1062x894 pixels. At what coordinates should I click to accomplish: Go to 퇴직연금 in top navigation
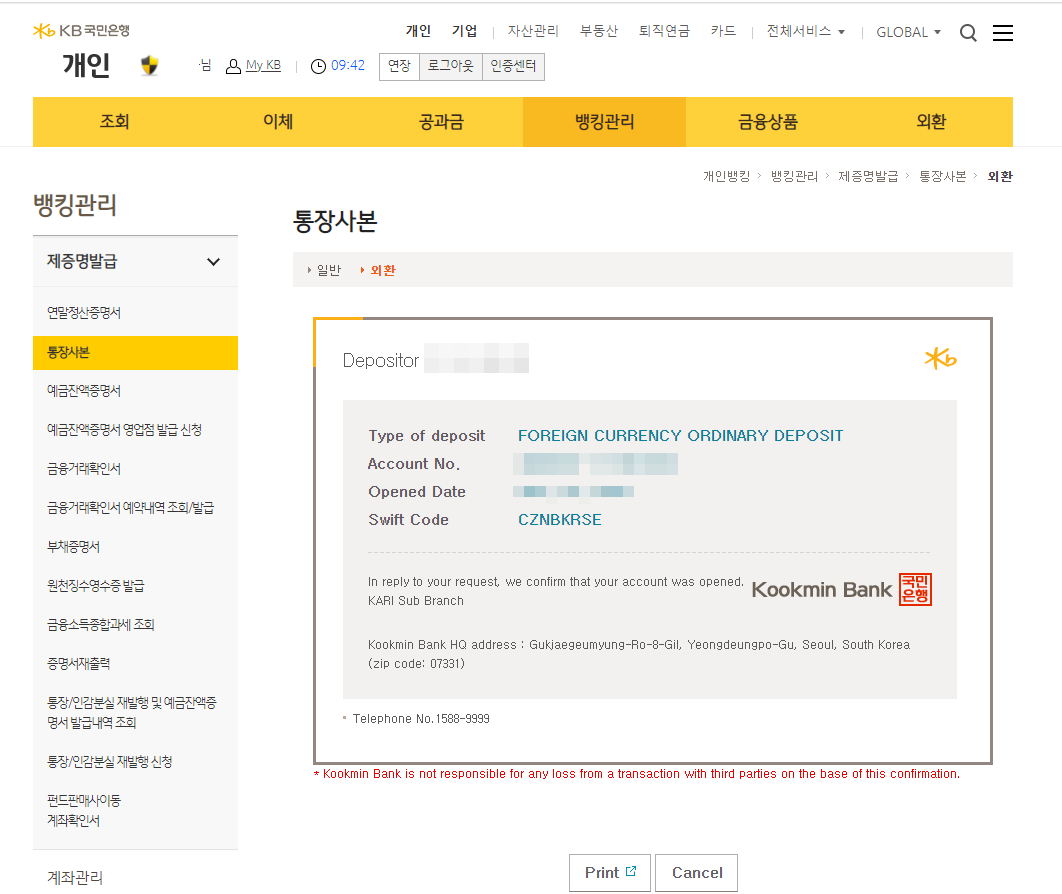click(x=664, y=31)
